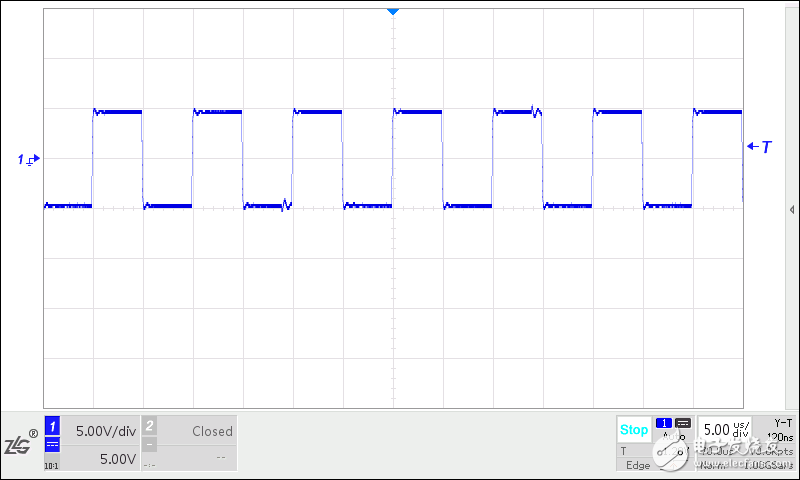The width and height of the screenshot is (800, 480).
Task: Click the trigger T label in status bar
Action: (x=624, y=451)
